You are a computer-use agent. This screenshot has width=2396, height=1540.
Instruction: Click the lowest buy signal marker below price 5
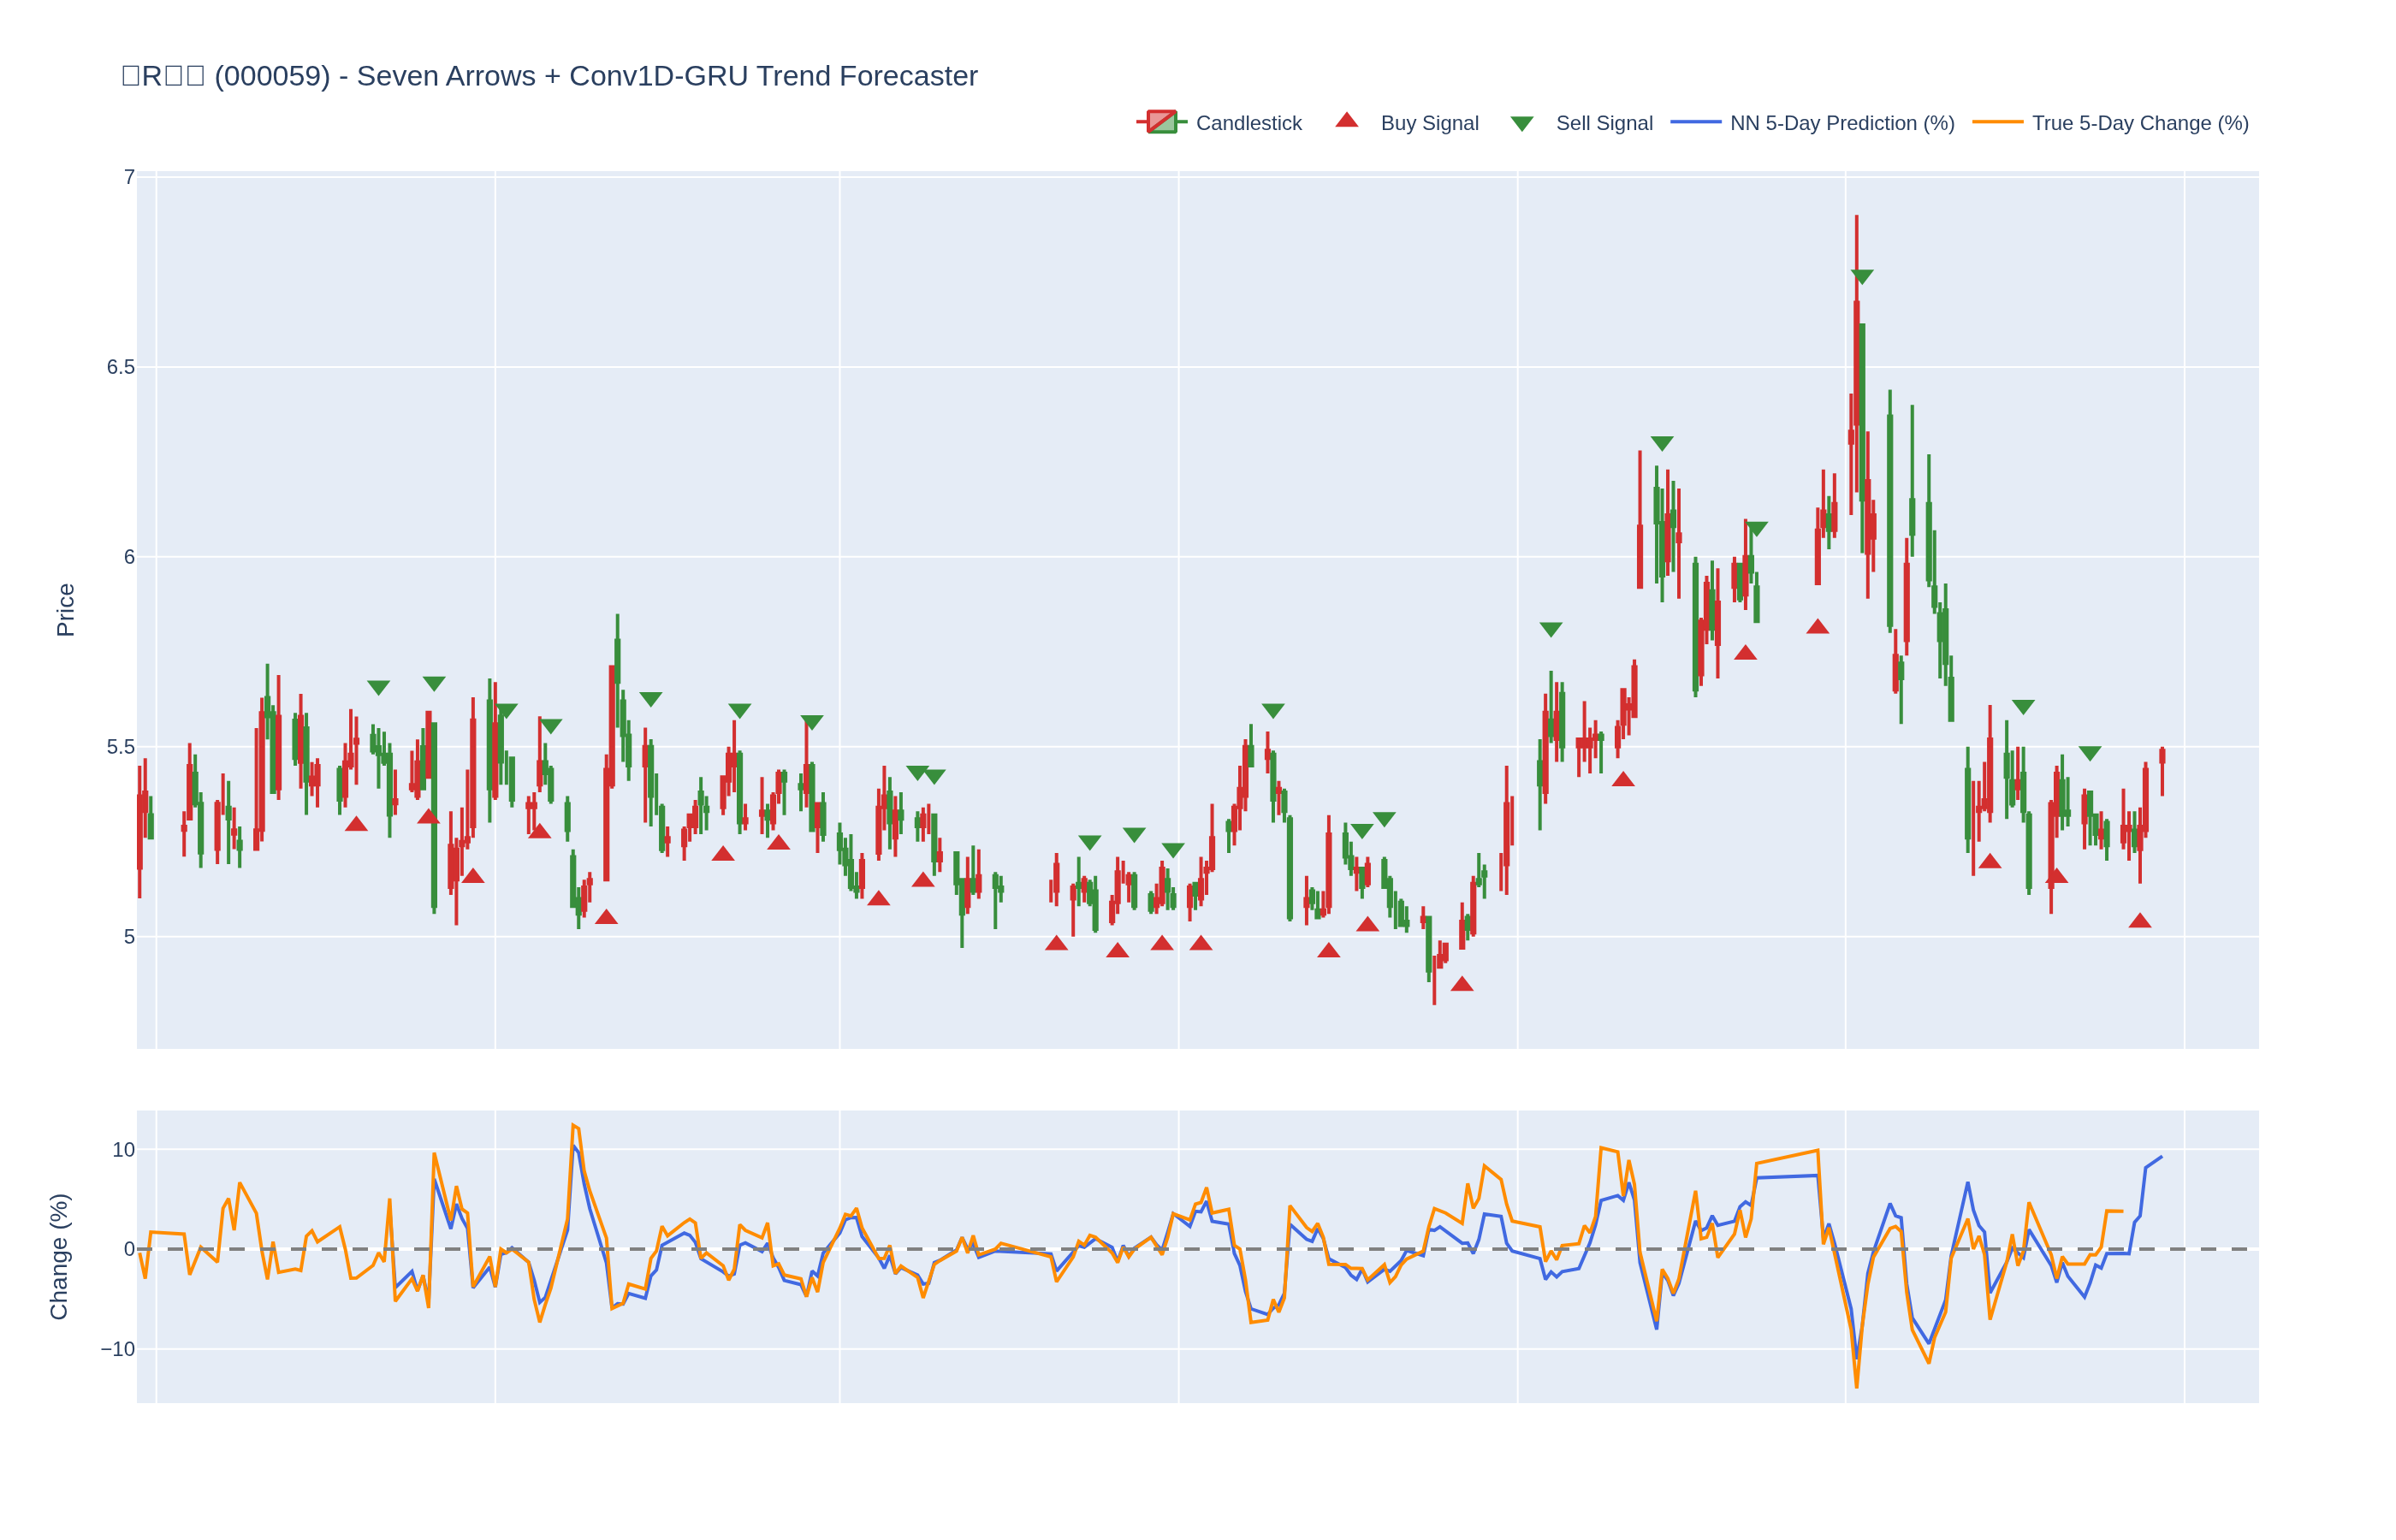(x=1462, y=985)
